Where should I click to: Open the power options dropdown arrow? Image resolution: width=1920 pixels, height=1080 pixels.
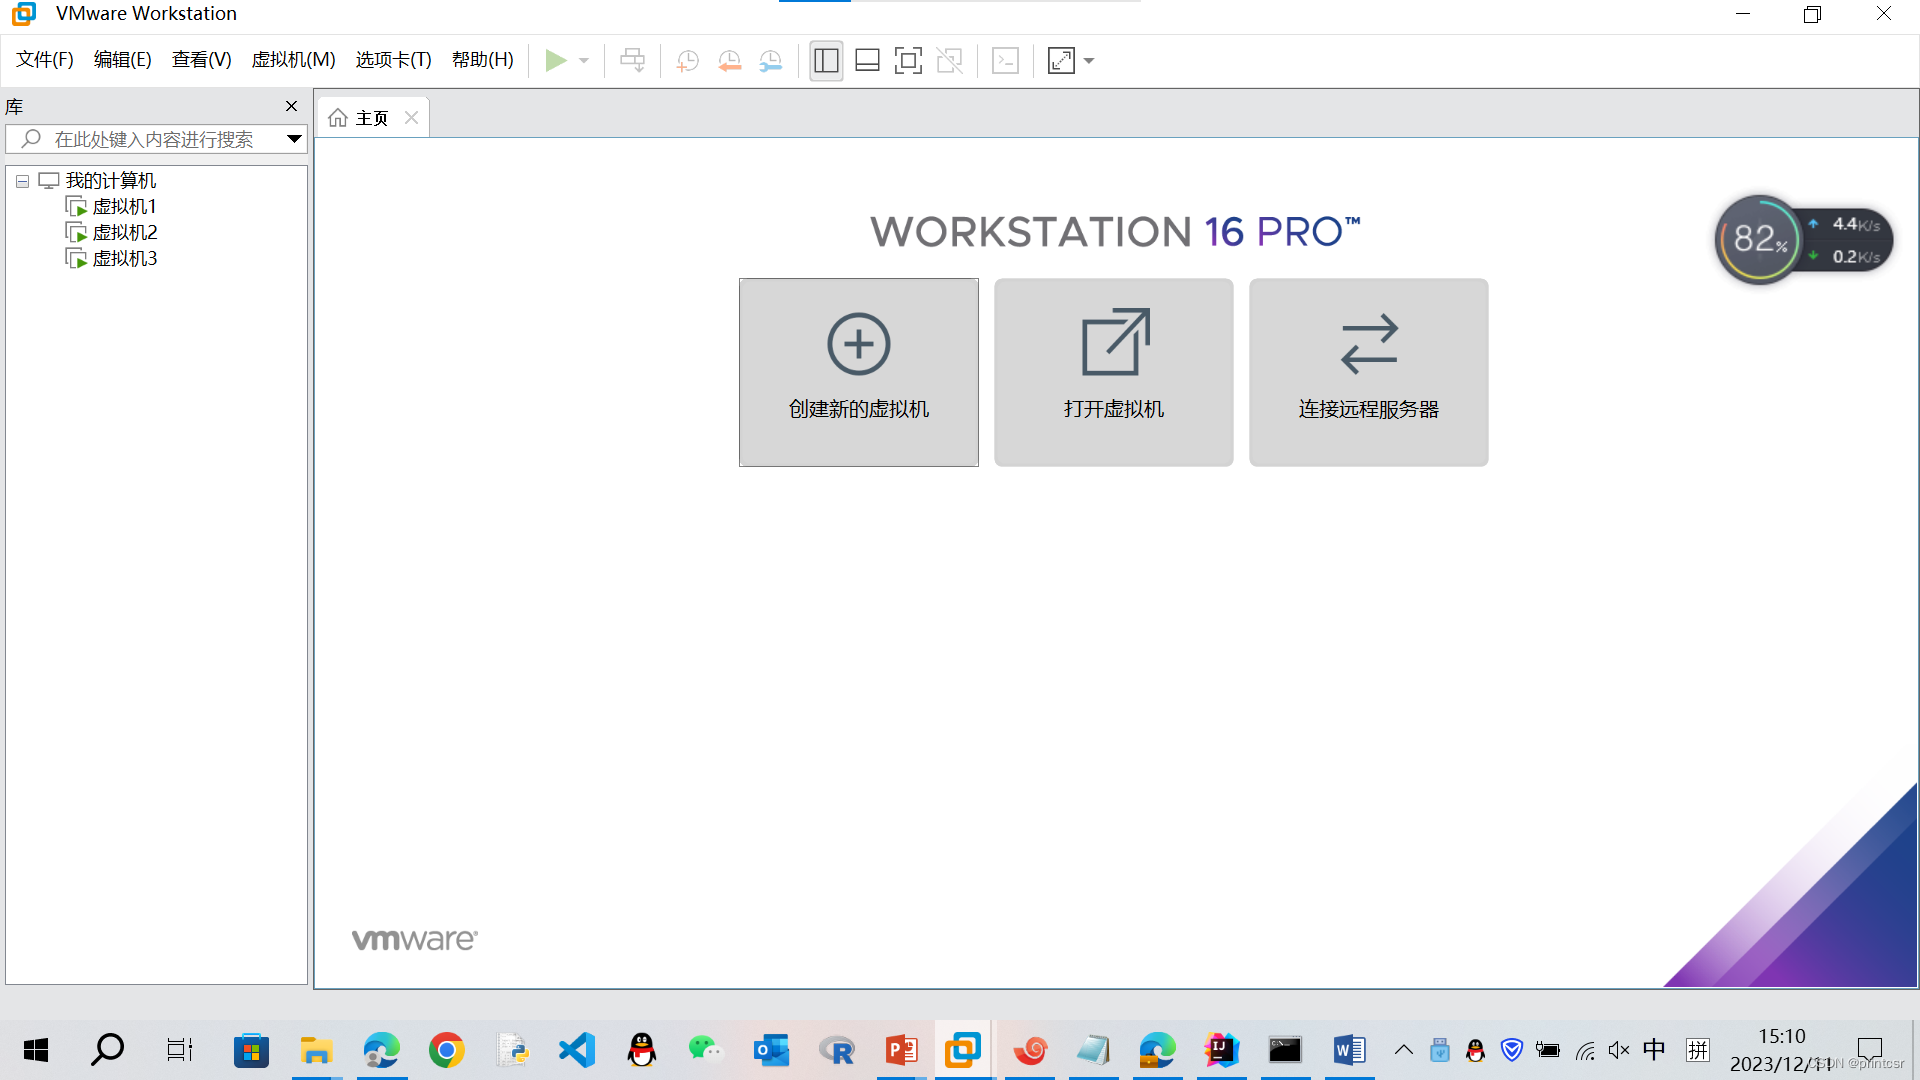(x=584, y=61)
